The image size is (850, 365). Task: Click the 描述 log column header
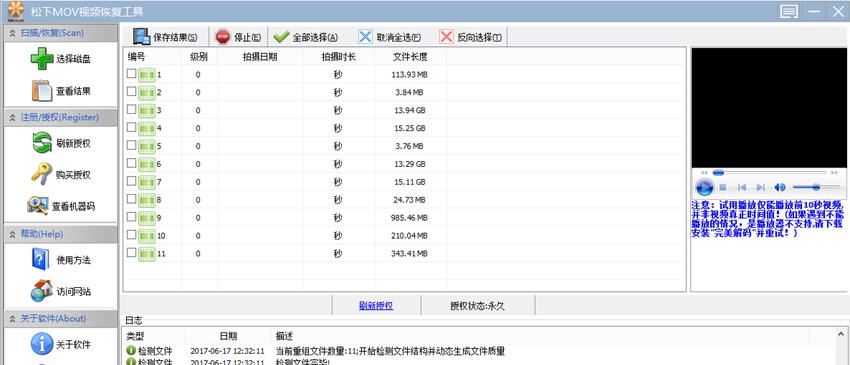coord(285,336)
